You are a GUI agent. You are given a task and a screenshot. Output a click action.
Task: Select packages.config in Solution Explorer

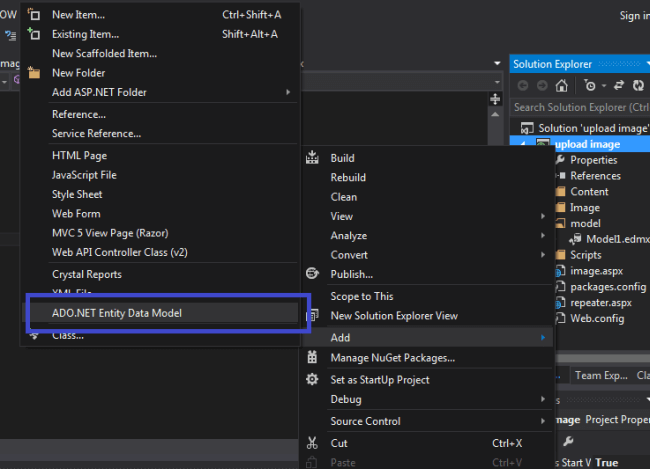pyautogui.click(x=608, y=287)
